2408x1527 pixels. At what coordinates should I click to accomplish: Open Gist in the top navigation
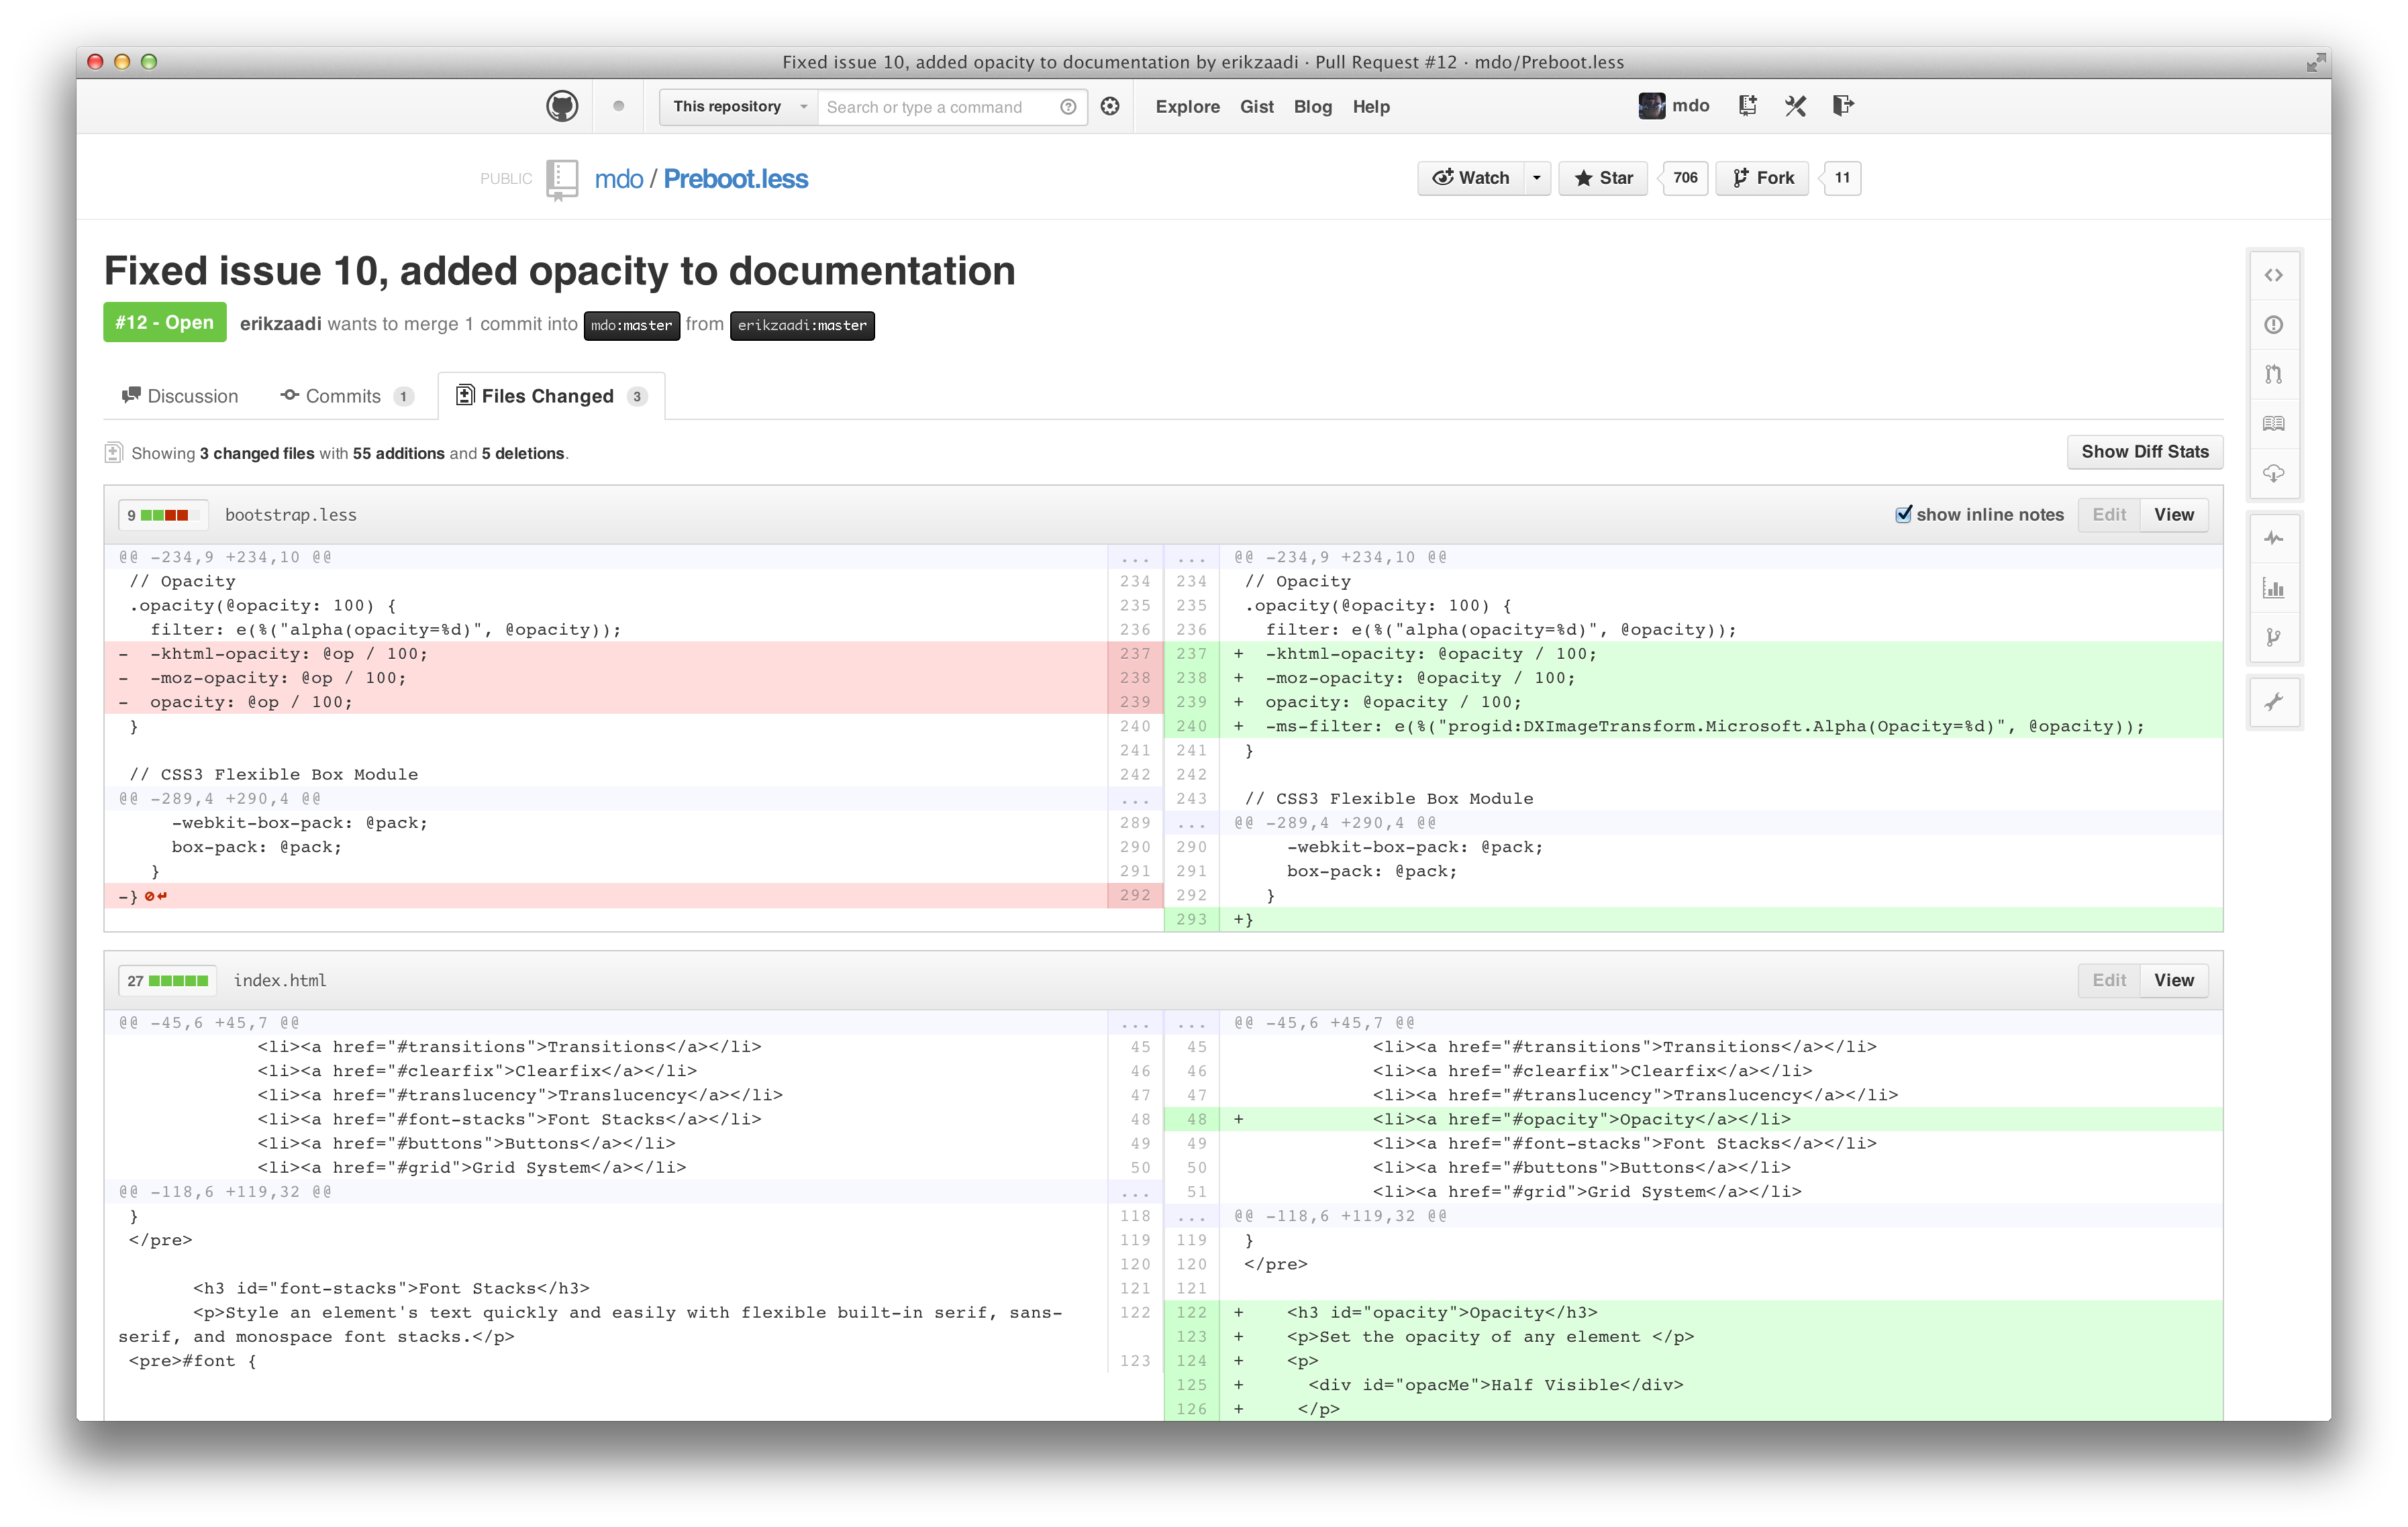point(1256,107)
